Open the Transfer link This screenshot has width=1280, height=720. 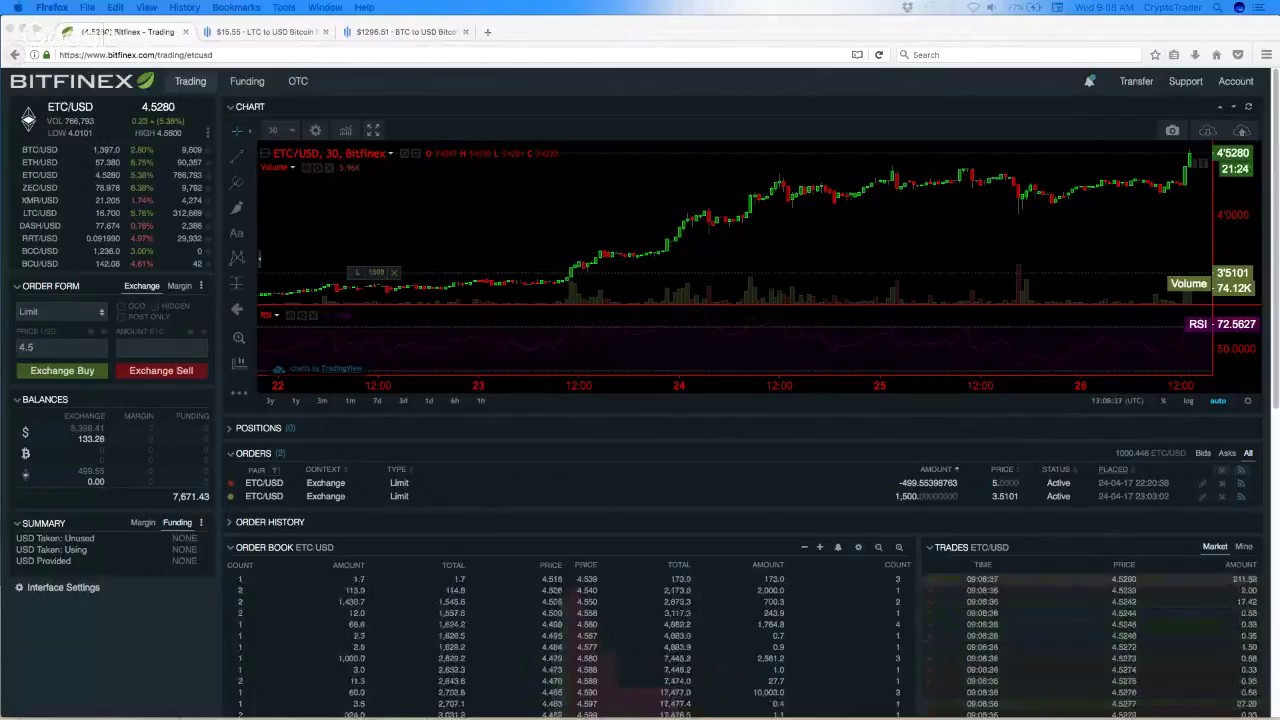point(1136,81)
